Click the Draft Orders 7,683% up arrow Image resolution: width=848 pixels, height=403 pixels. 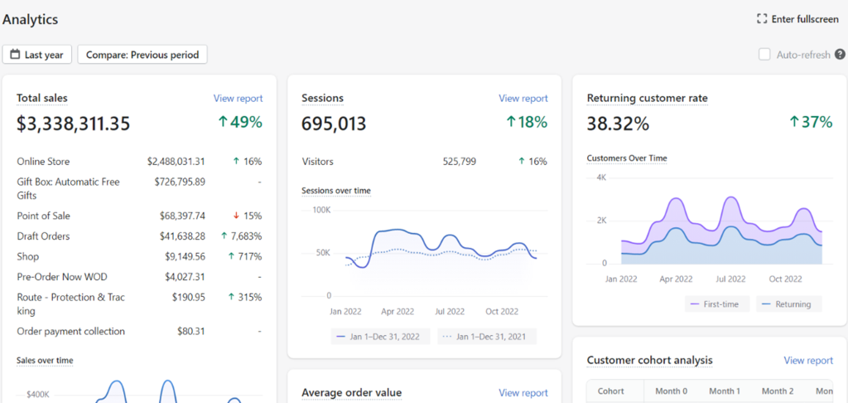coord(224,236)
